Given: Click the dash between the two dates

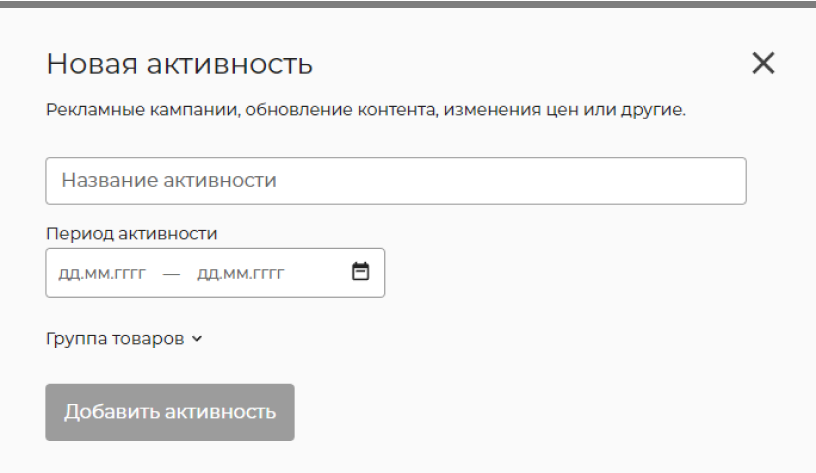Looking at the screenshot, I should [171, 274].
